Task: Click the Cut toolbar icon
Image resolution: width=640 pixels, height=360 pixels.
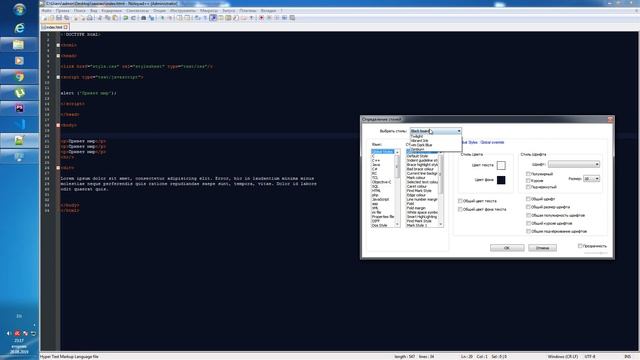Action: [x=100, y=18]
